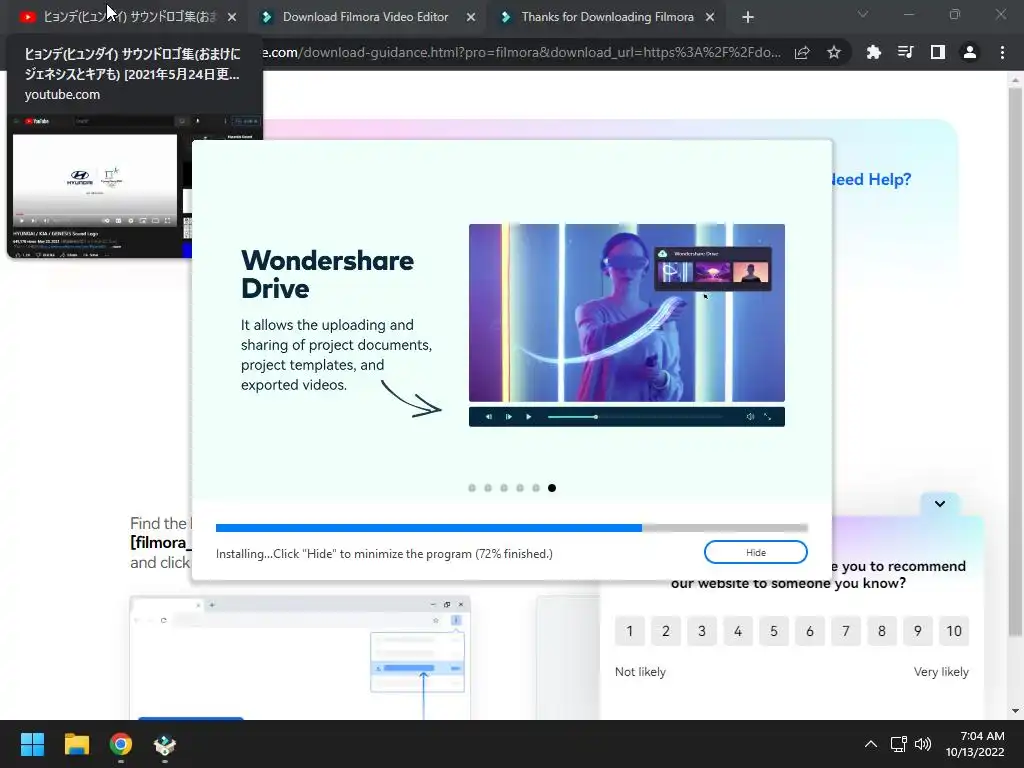Rate recommendation score 9
1024x768 pixels.
coord(918,631)
